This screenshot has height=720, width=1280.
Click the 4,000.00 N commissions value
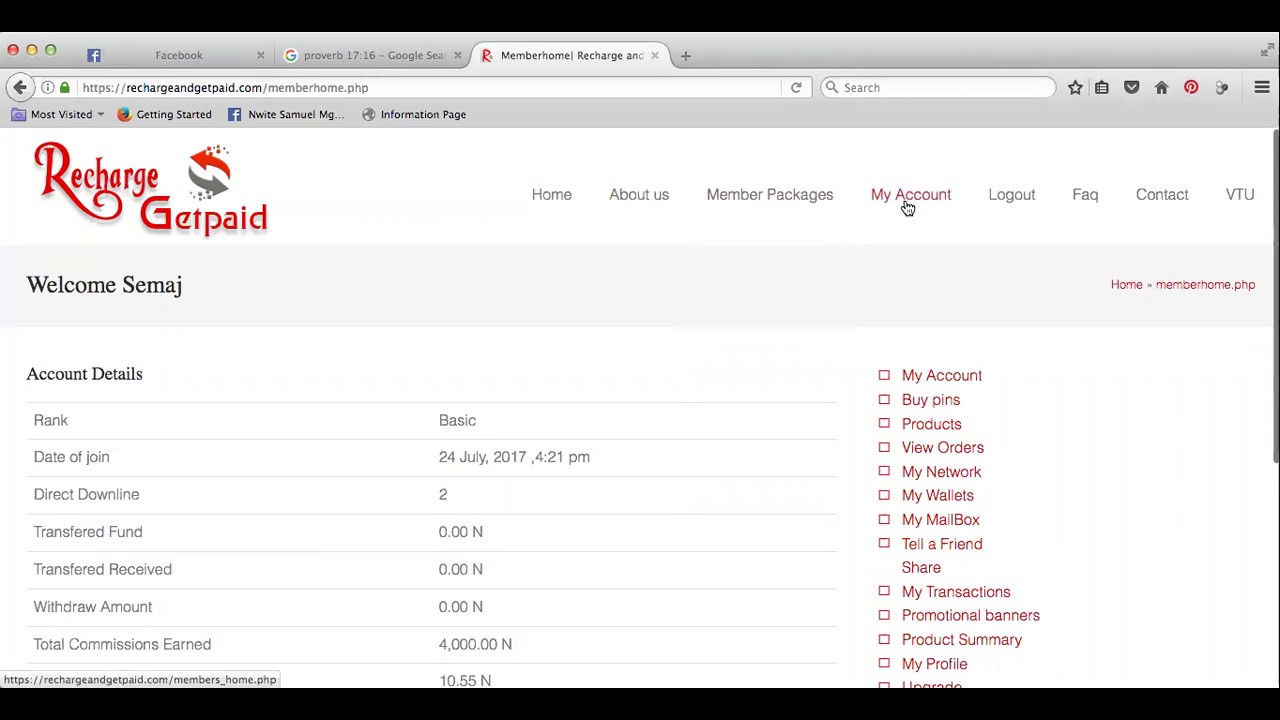tap(475, 644)
